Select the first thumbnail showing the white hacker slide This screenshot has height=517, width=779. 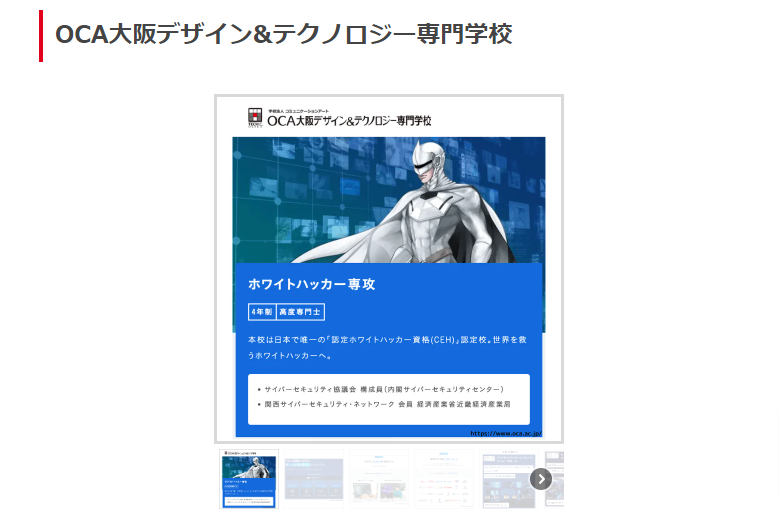coord(249,479)
